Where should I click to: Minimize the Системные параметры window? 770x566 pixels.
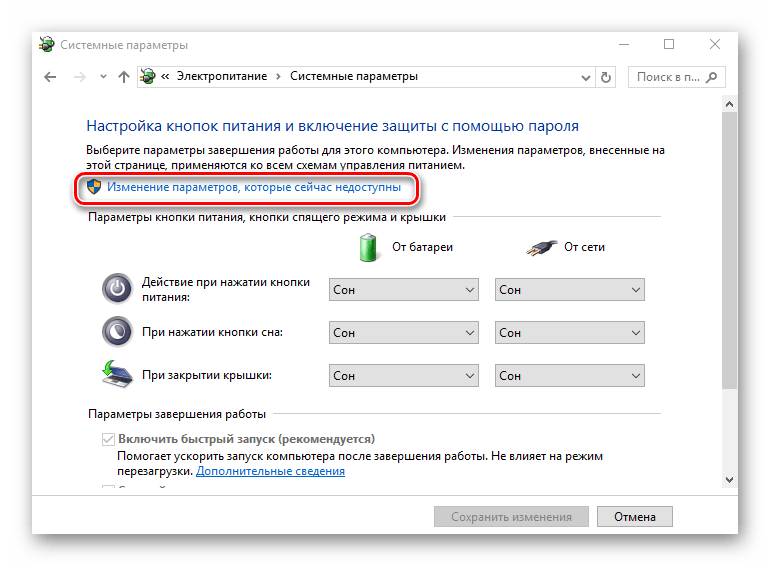[624, 44]
